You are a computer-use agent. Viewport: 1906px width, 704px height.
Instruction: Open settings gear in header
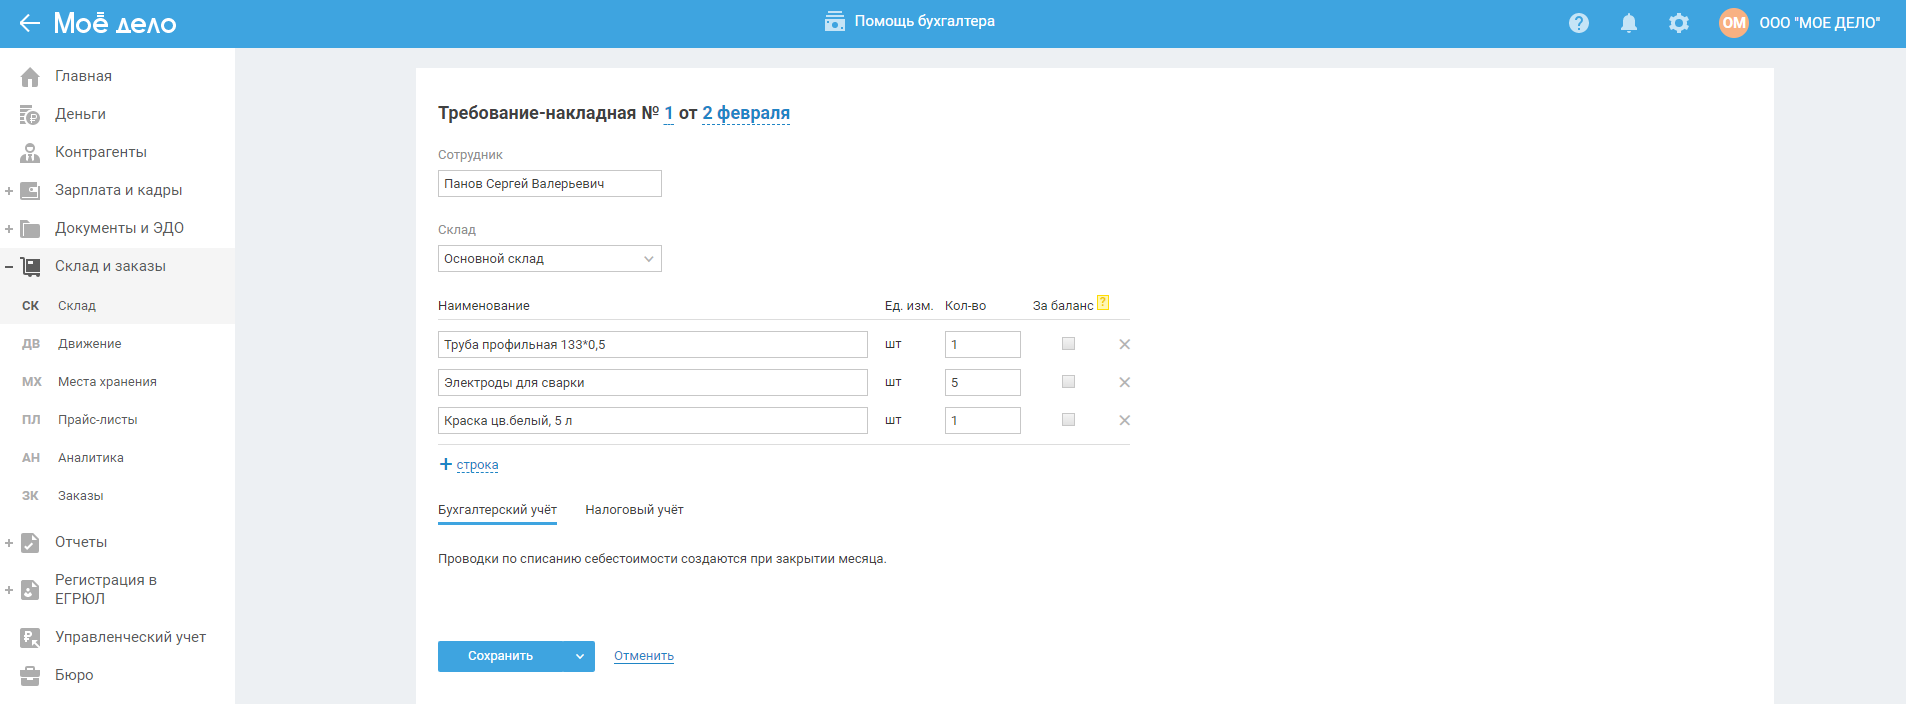coord(1679,23)
